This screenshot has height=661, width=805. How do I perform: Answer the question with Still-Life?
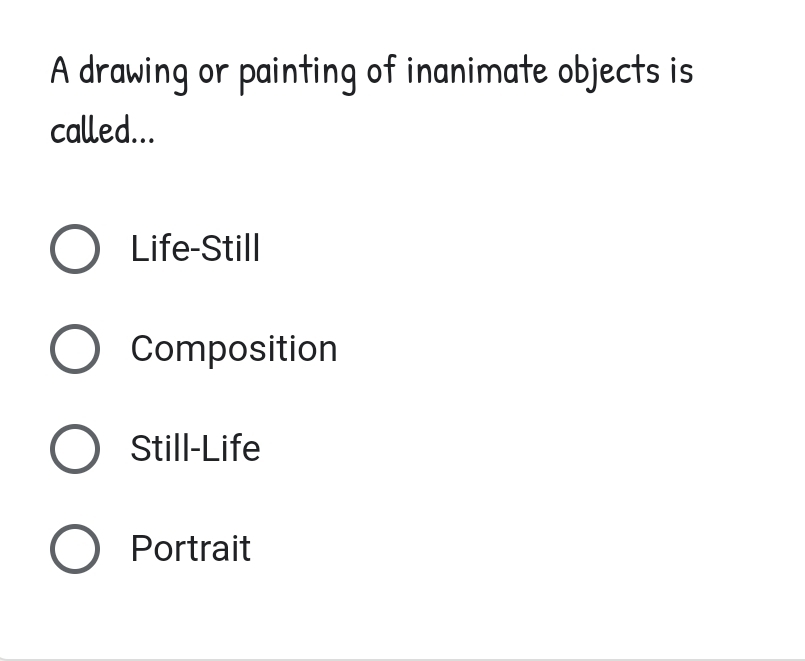point(75,449)
